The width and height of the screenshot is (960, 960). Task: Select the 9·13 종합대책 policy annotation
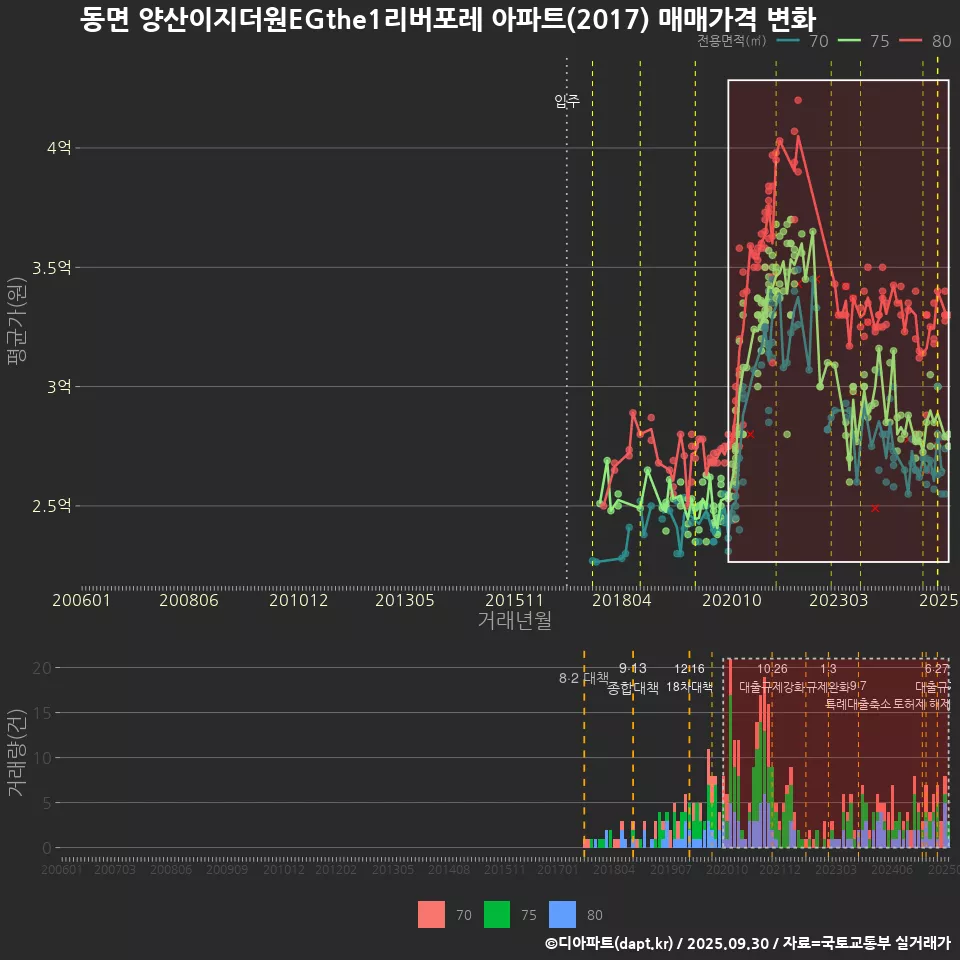point(633,679)
